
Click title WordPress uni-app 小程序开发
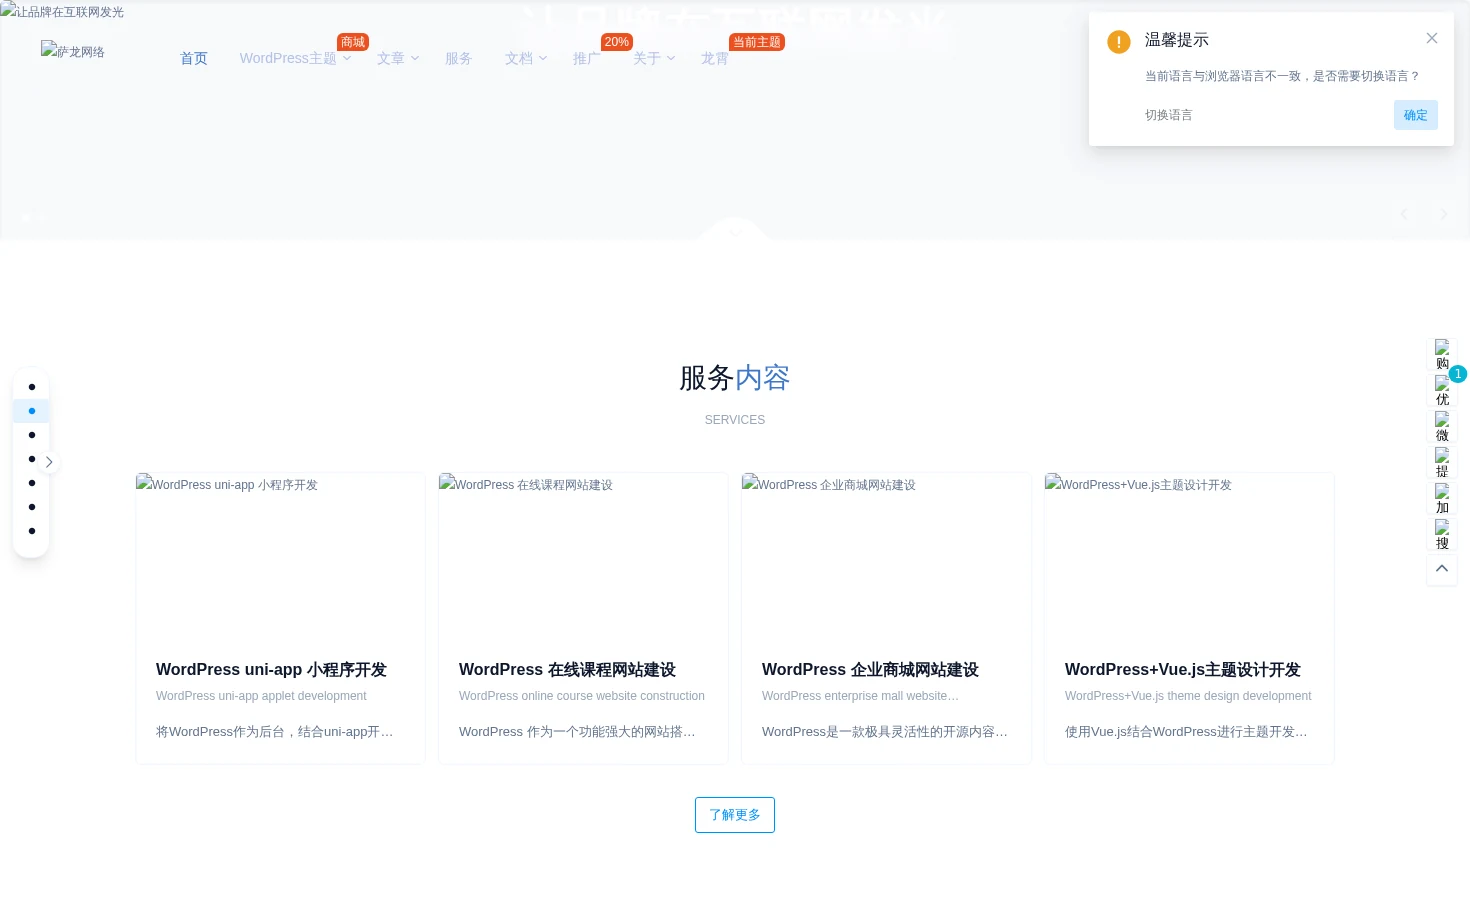point(271,670)
